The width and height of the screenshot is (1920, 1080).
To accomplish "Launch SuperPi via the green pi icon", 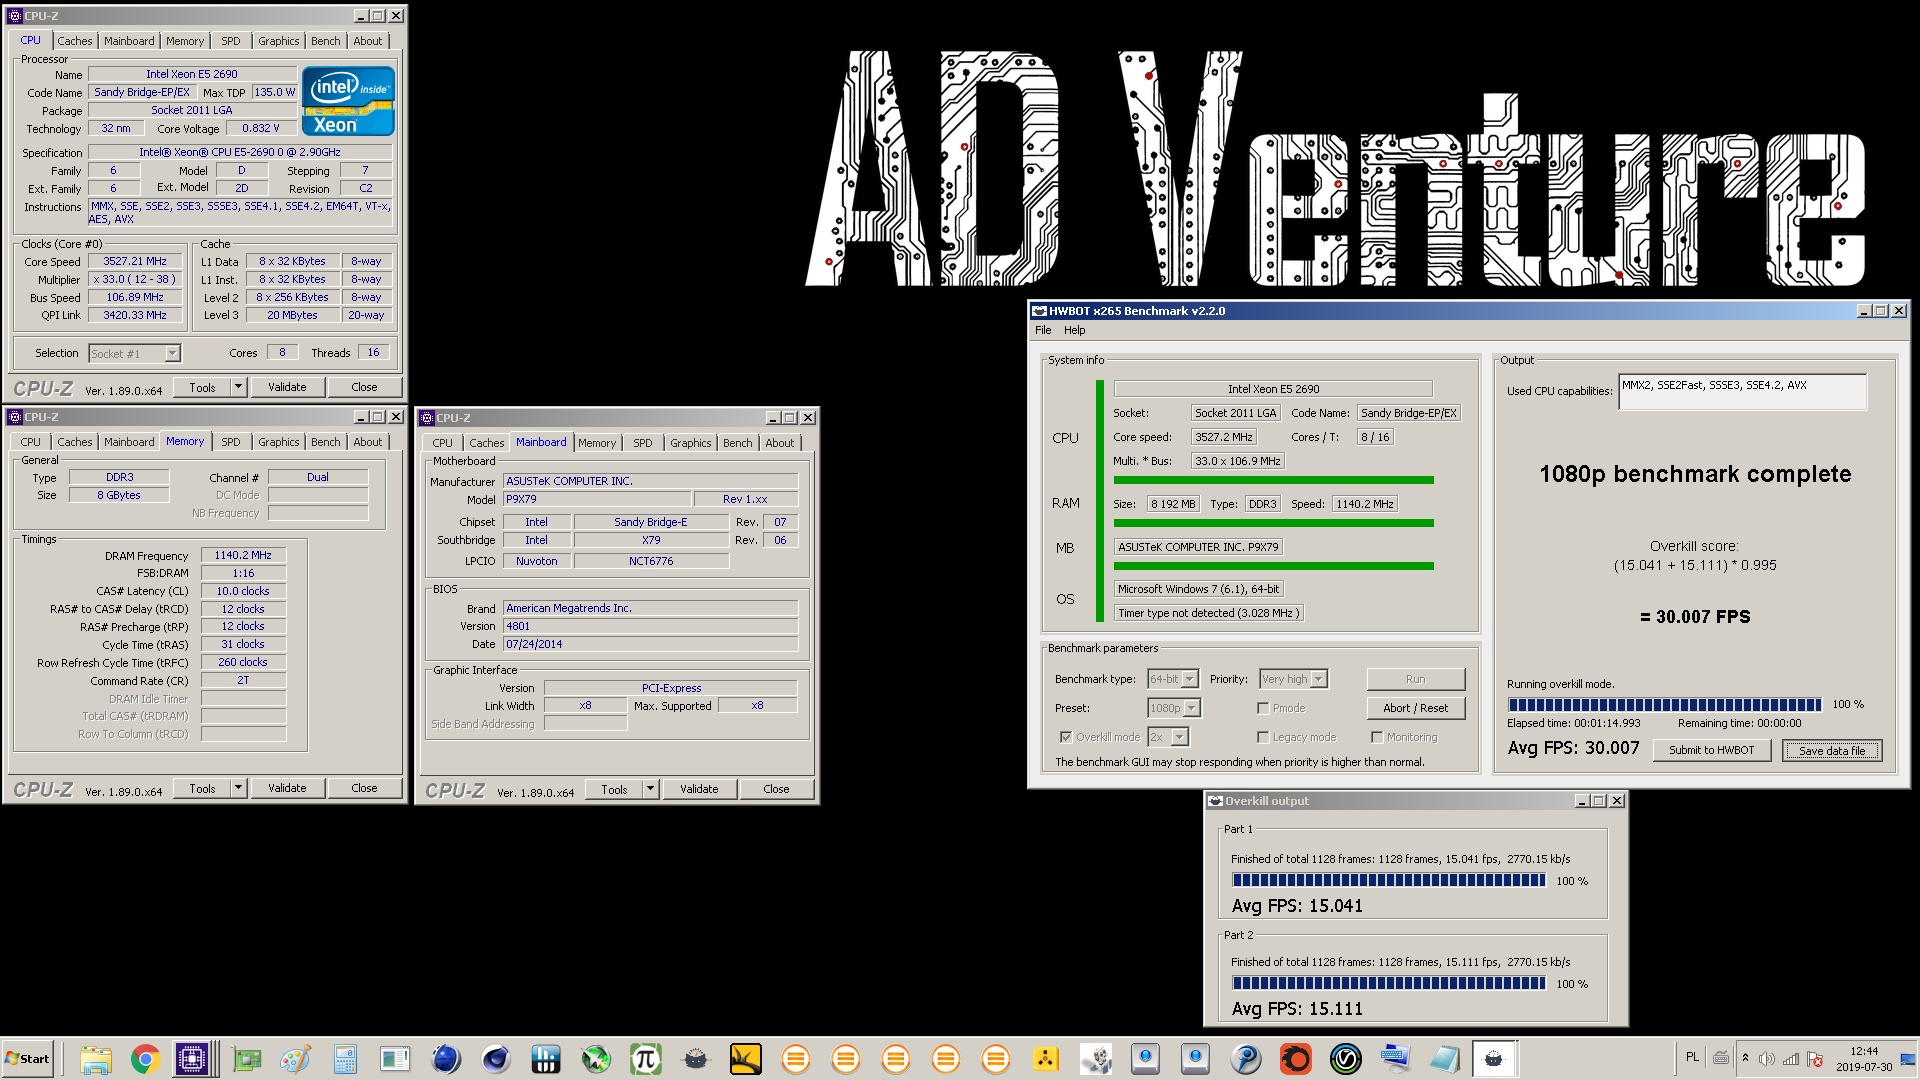I will click(646, 1058).
